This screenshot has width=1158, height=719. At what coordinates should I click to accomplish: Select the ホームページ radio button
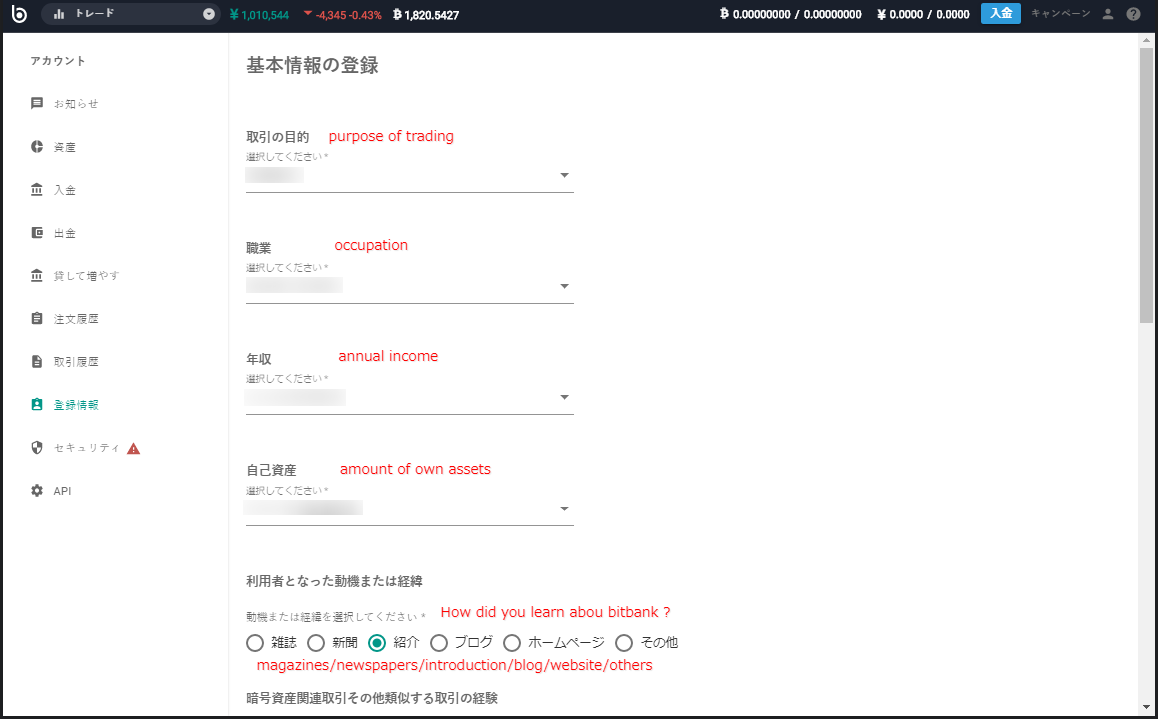pyautogui.click(x=512, y=643)
